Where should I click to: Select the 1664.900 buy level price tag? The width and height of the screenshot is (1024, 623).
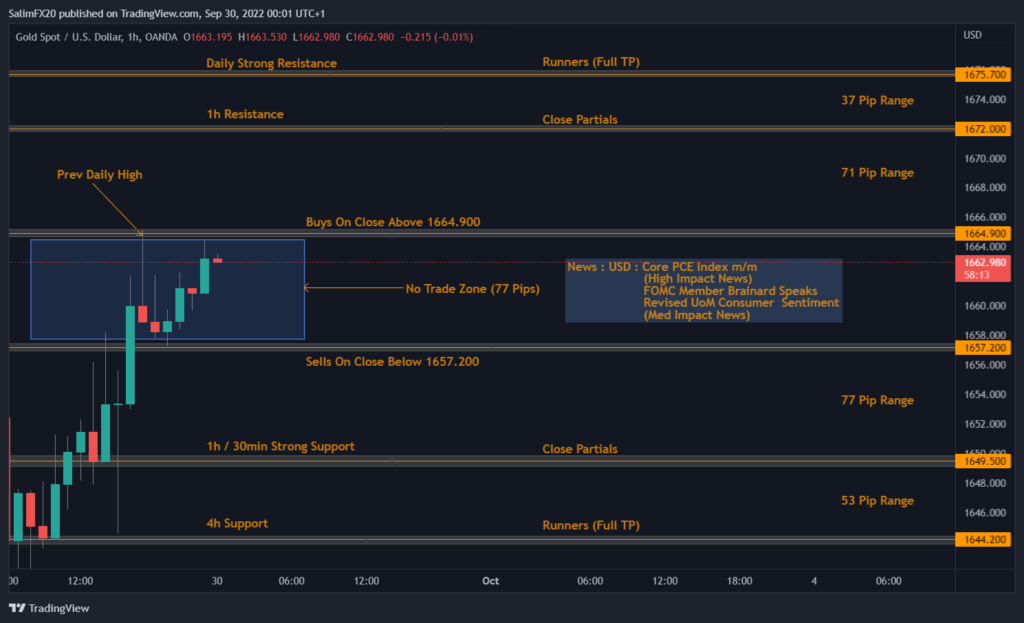[x=985, y=234]
